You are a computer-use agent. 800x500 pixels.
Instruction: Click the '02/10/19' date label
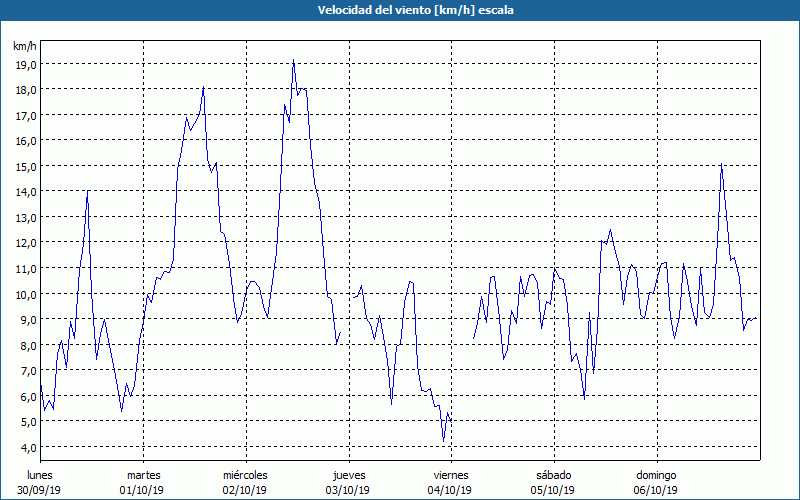pyautogui.click(x=244, y=490)
